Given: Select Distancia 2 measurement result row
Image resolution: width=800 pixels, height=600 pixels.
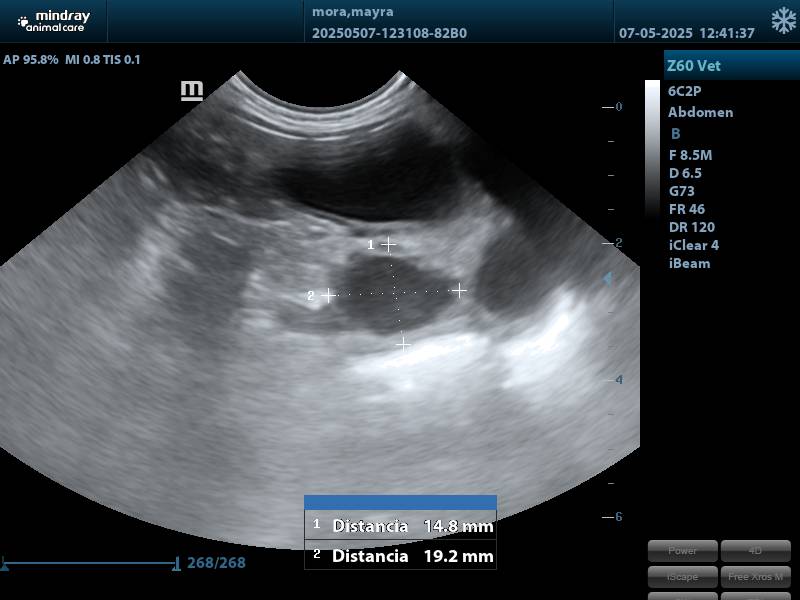Looking at the screenshot, I should pos(400,556).
